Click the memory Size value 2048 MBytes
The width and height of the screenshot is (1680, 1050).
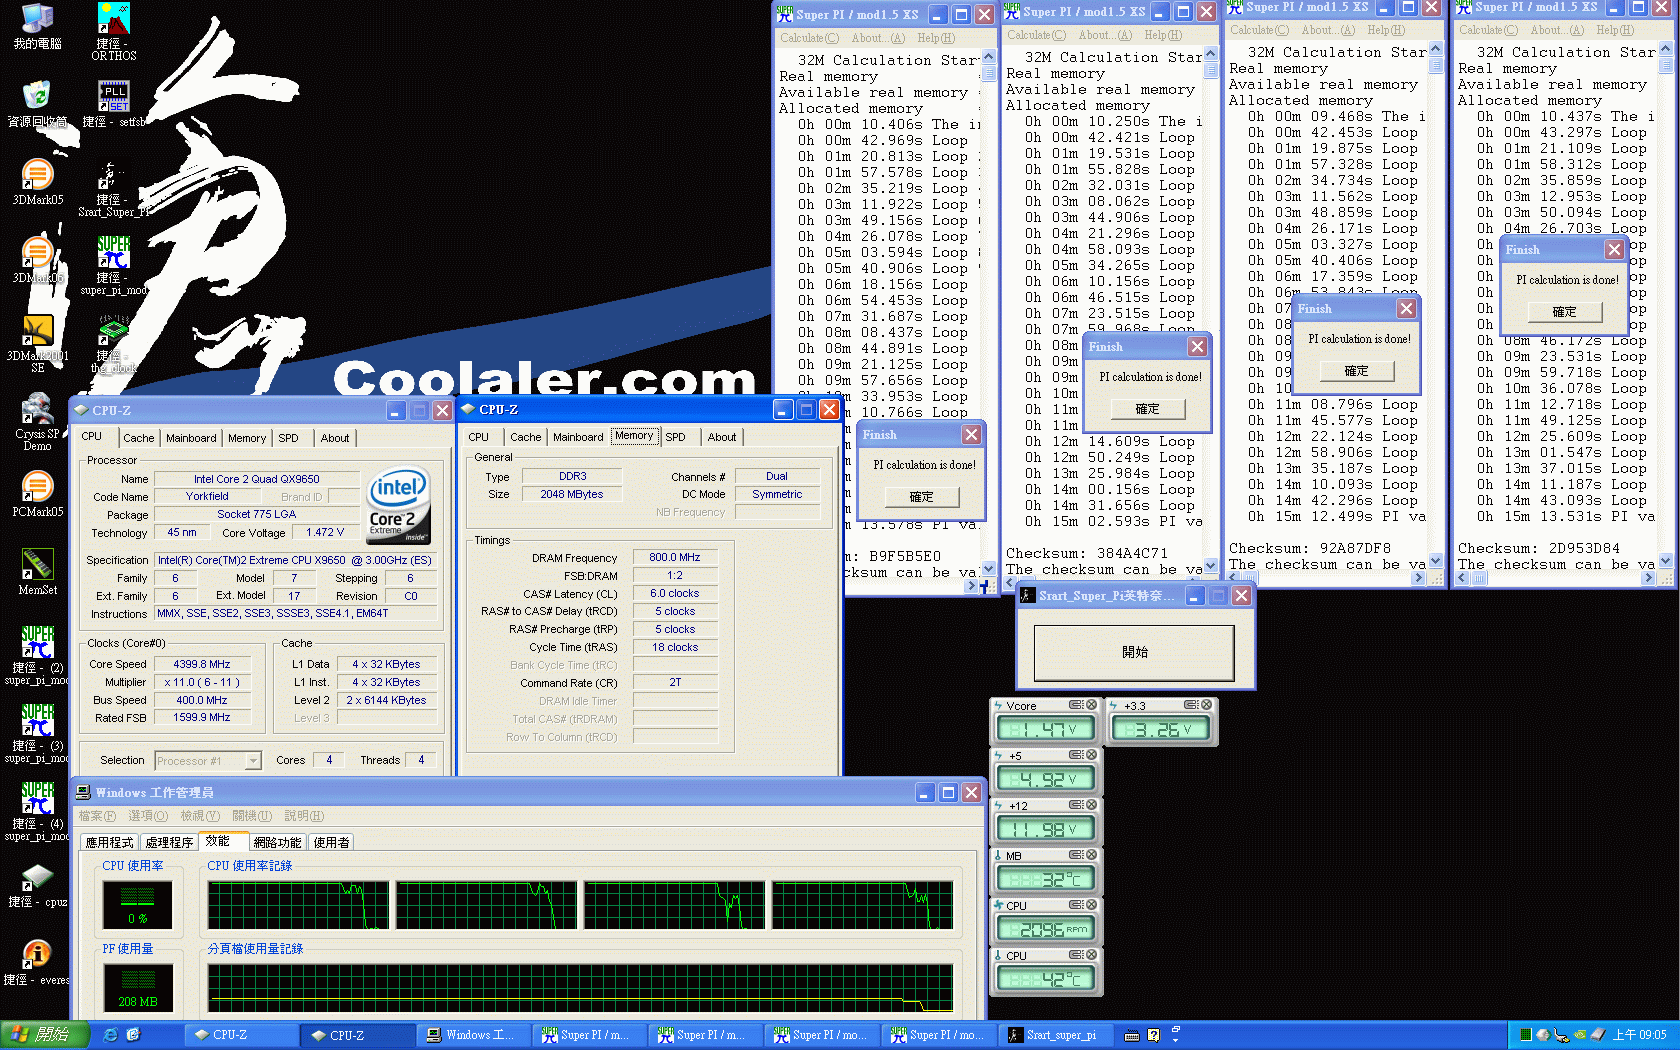572,494
